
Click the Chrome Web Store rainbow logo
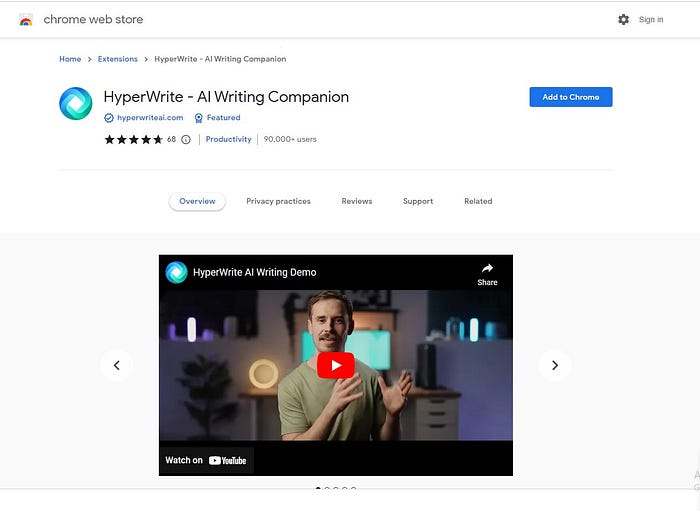tap(26, 20)
